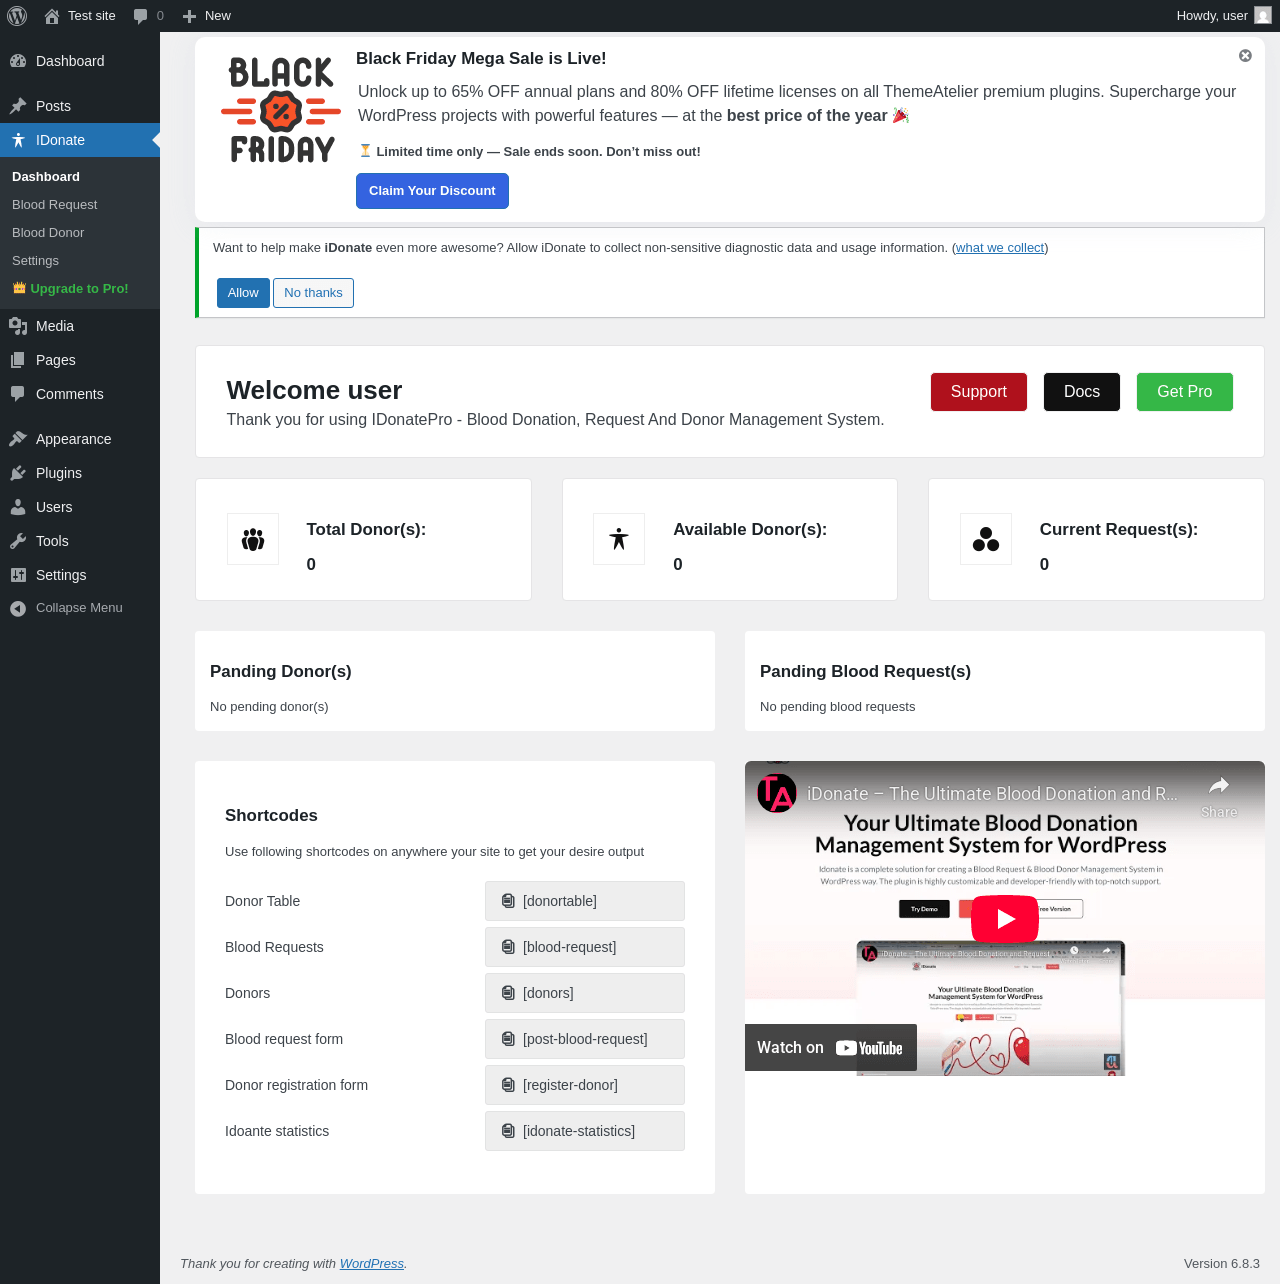The height and width of the screenshot is (1284, 1280).
Task: Click Allow for diagnostic data
Action: click(x=243, y=293)
